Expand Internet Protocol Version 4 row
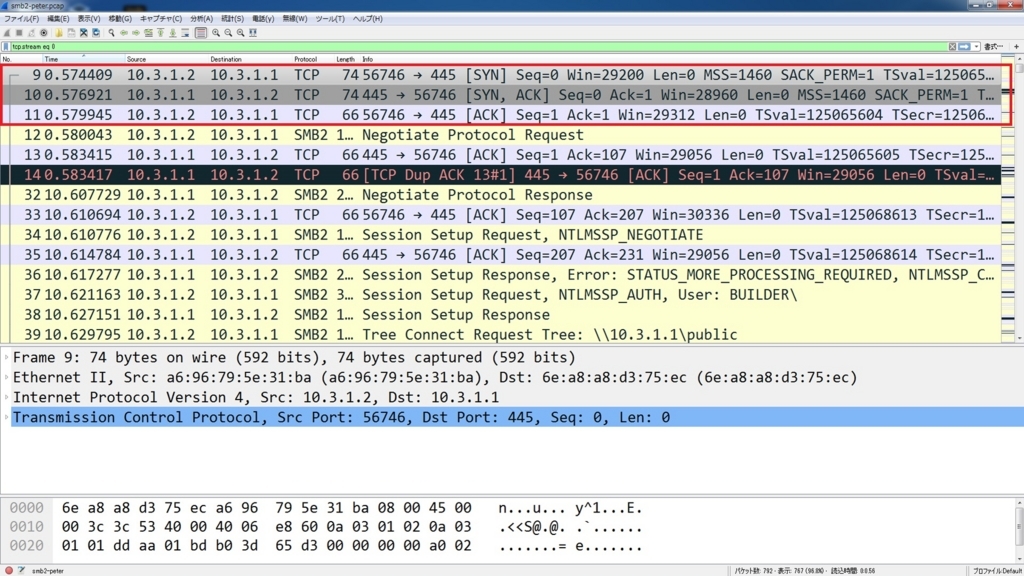The height and width of the screenshot is (576, 1024). 7,397
